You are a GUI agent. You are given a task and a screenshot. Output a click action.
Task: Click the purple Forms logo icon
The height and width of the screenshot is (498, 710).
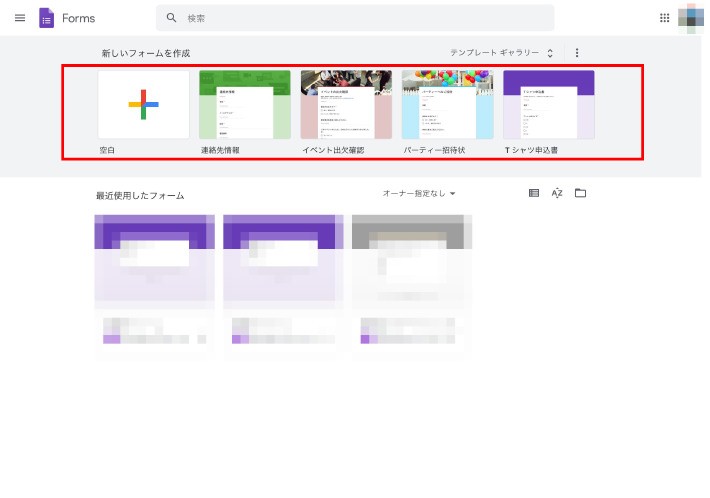[47, 18]
